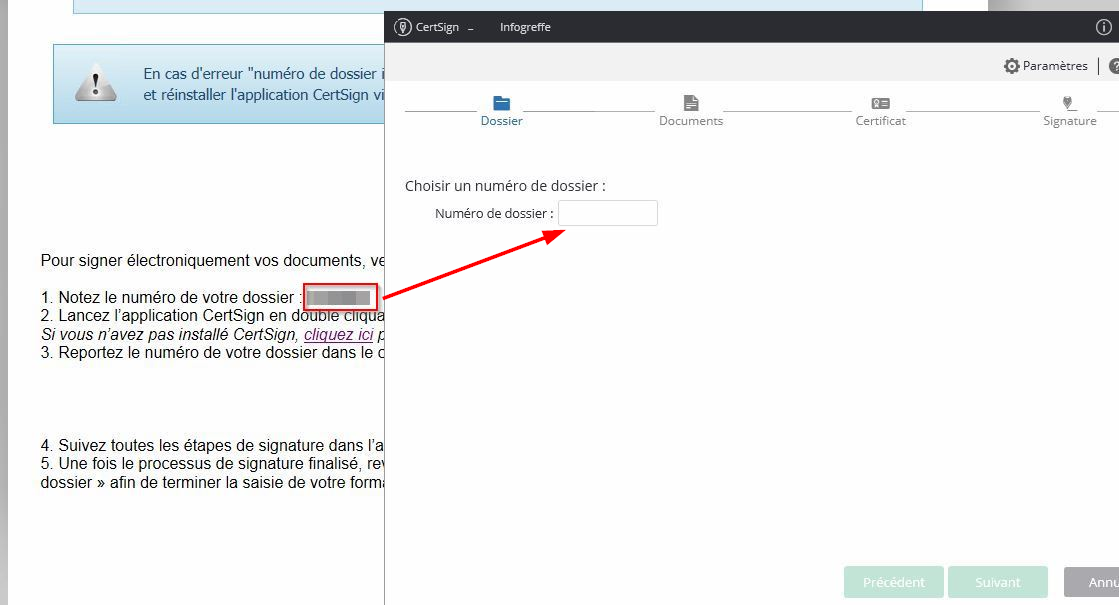This screenshot has width=1119, height=605.
Task: Select the Documents page step icon
Action: coord(691,103)
